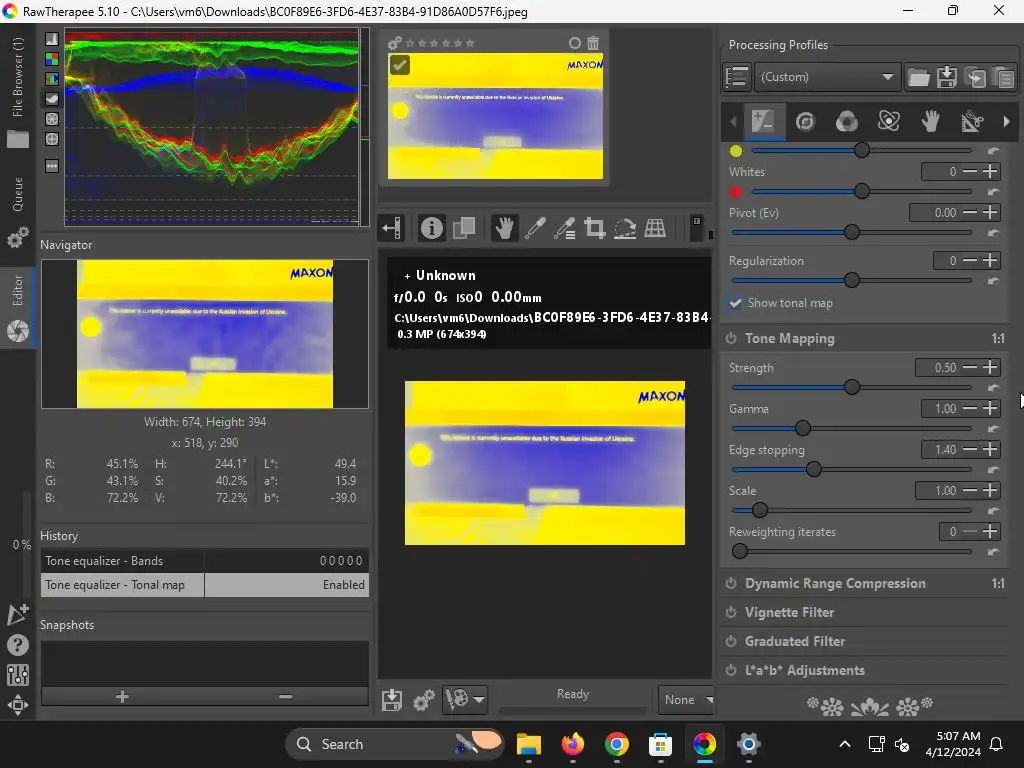
Task: Decrease Scale value with minus button
Action: [970, 490]
